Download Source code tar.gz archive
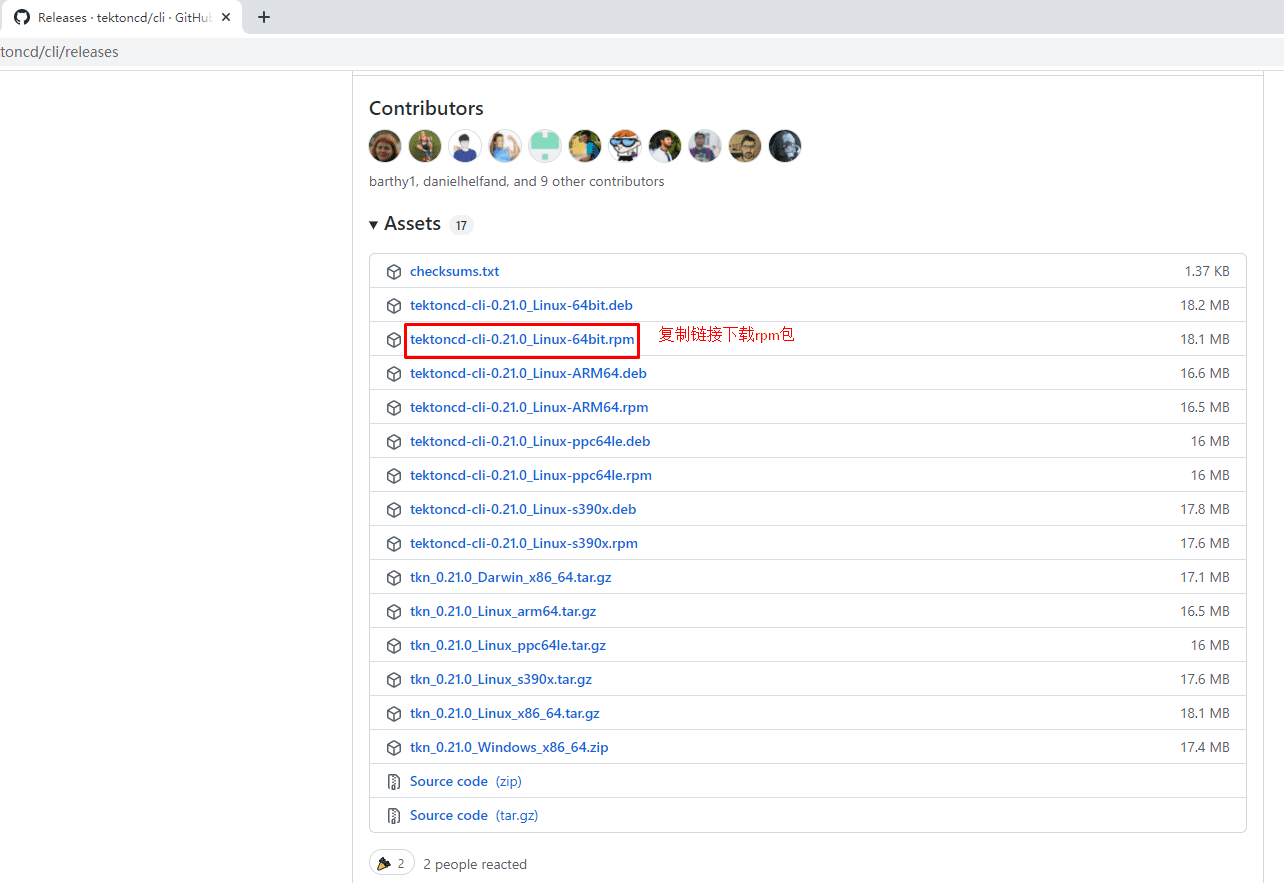This screenshot has height=883, width=1284. pyautogui.click(x=474, y=815)
